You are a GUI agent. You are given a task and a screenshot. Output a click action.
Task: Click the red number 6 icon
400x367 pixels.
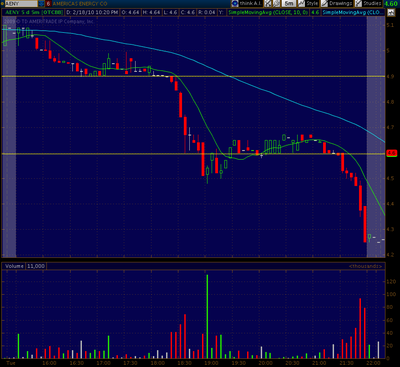coord(49,4)
